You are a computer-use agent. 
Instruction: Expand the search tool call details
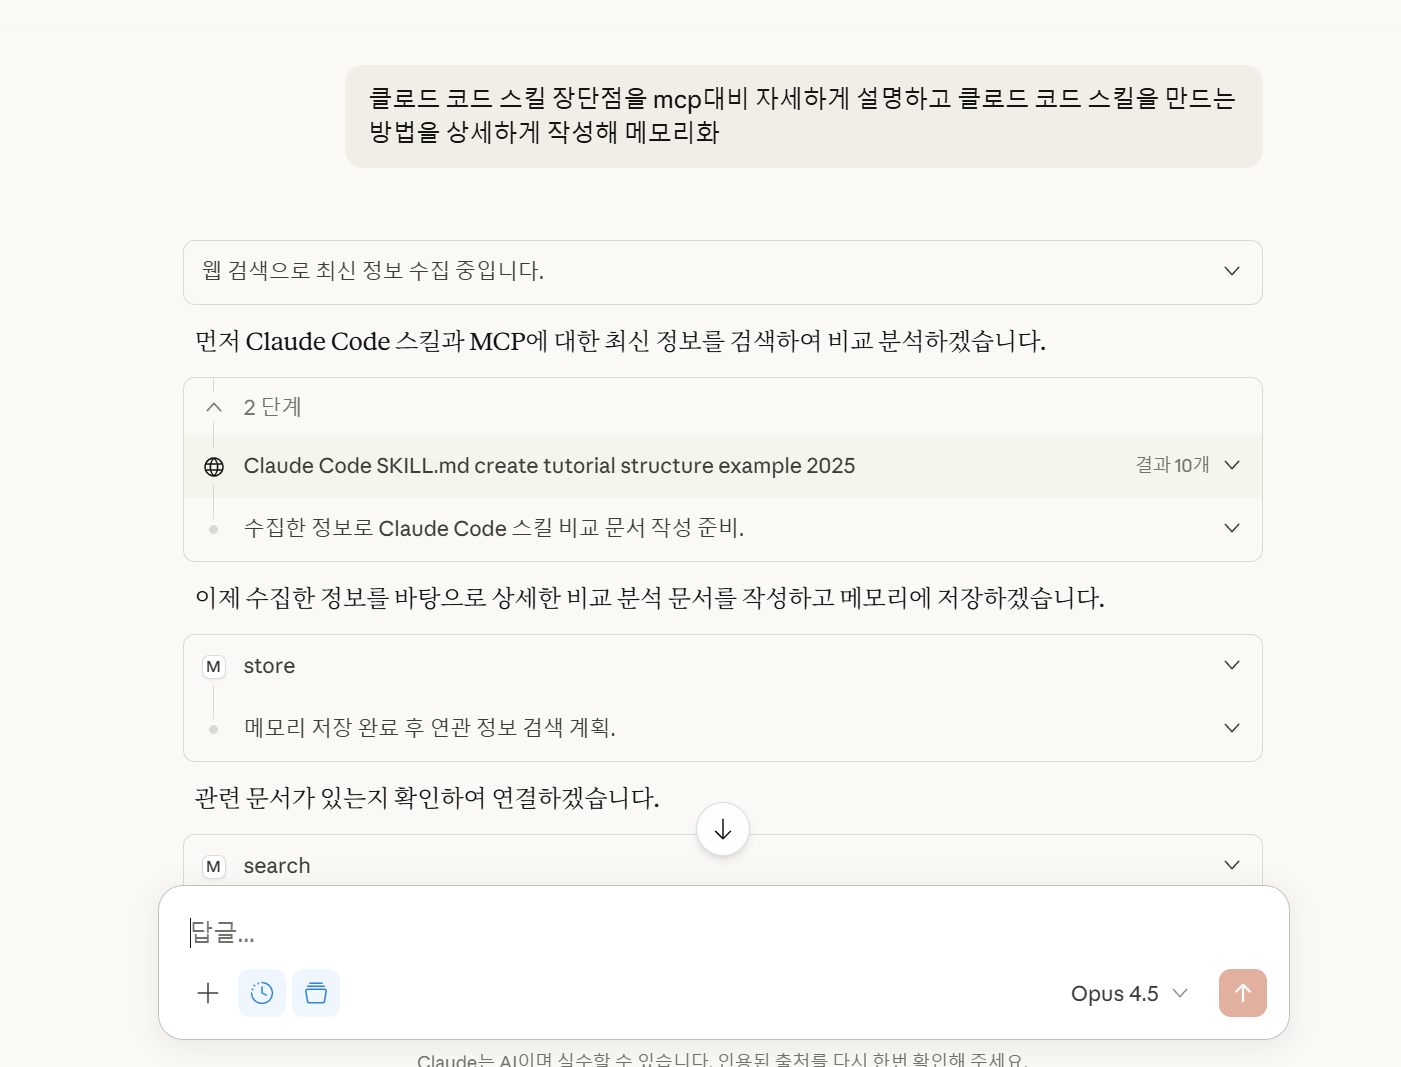tap(1232, 865)
